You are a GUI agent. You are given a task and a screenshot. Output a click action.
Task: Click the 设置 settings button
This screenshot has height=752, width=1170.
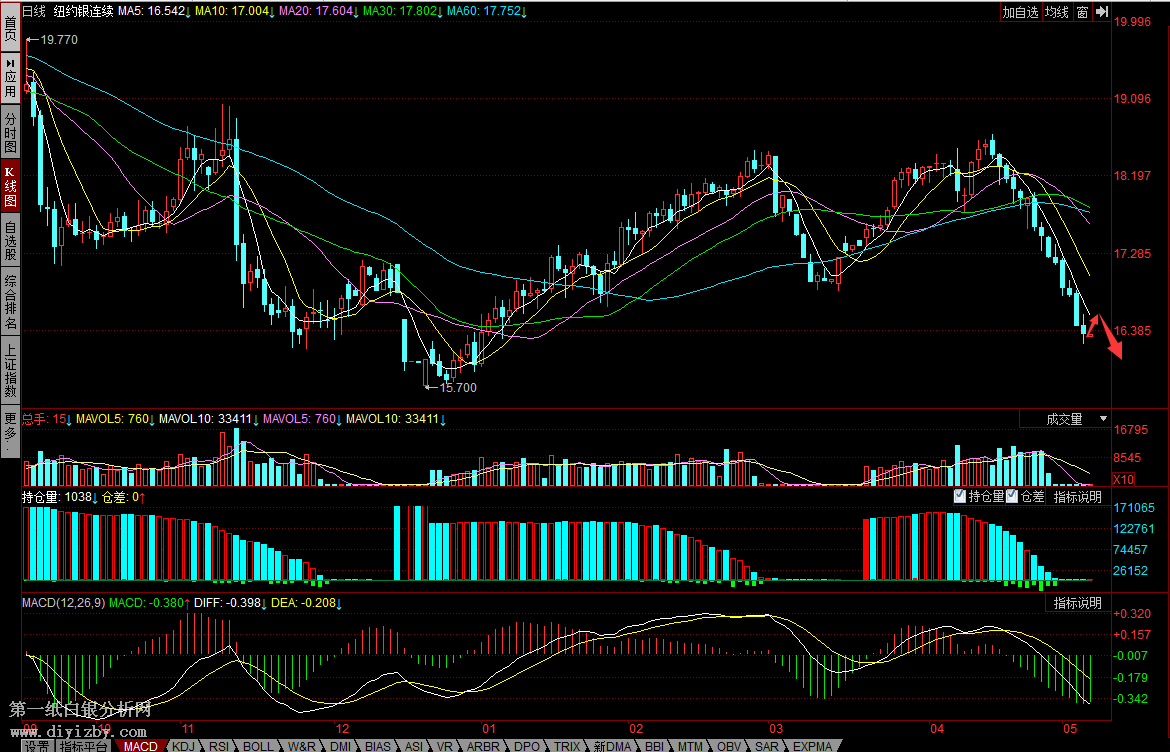[x=37, y=746]
